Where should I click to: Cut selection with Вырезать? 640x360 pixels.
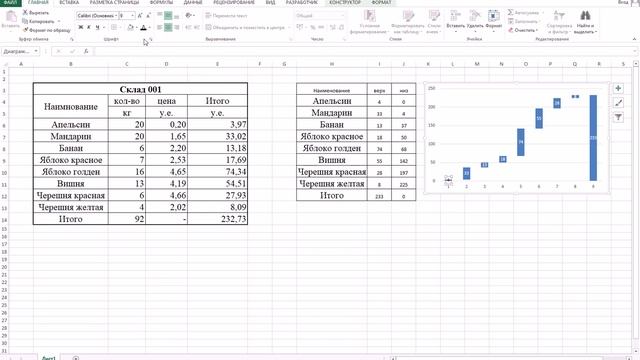pyautogui.click(x=36, y=13)
